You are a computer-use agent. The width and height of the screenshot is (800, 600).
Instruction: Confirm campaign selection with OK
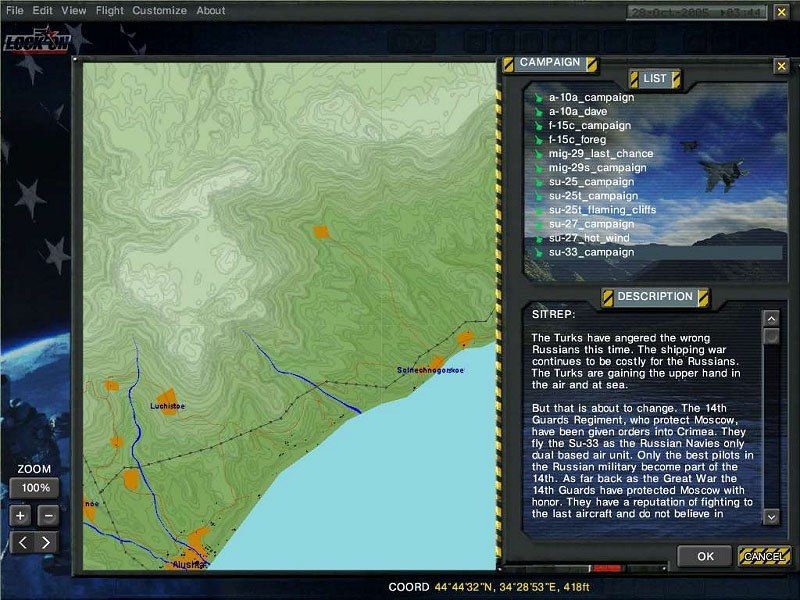point(705,556)
